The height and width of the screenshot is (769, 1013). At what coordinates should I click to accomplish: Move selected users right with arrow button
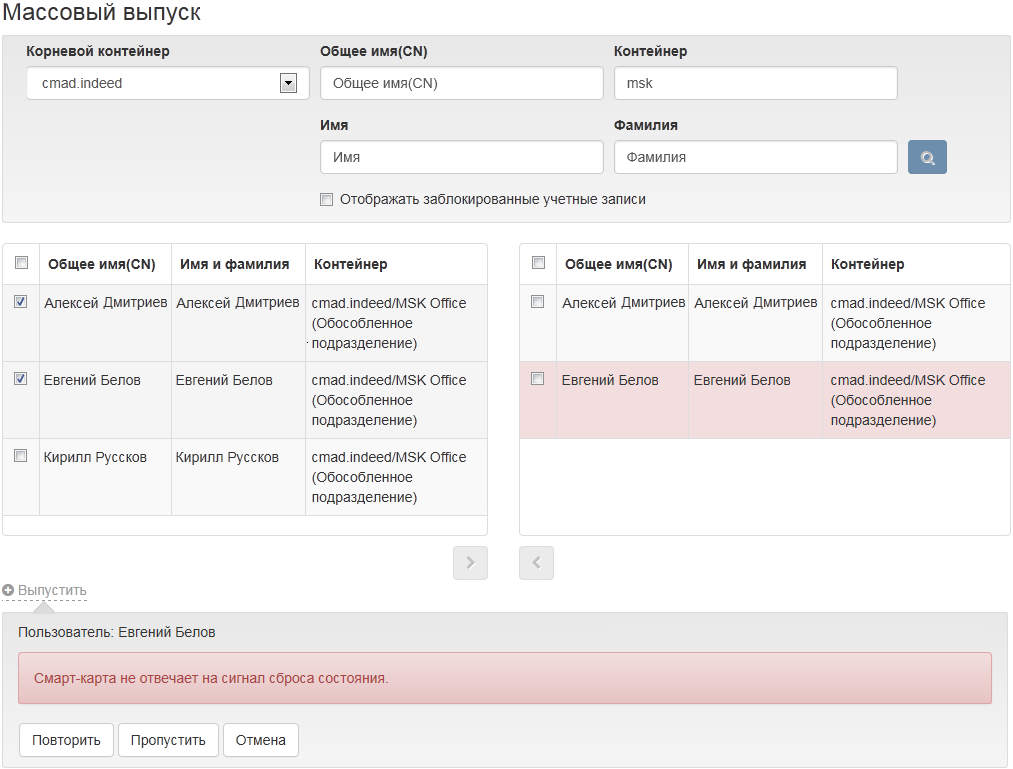470,563
